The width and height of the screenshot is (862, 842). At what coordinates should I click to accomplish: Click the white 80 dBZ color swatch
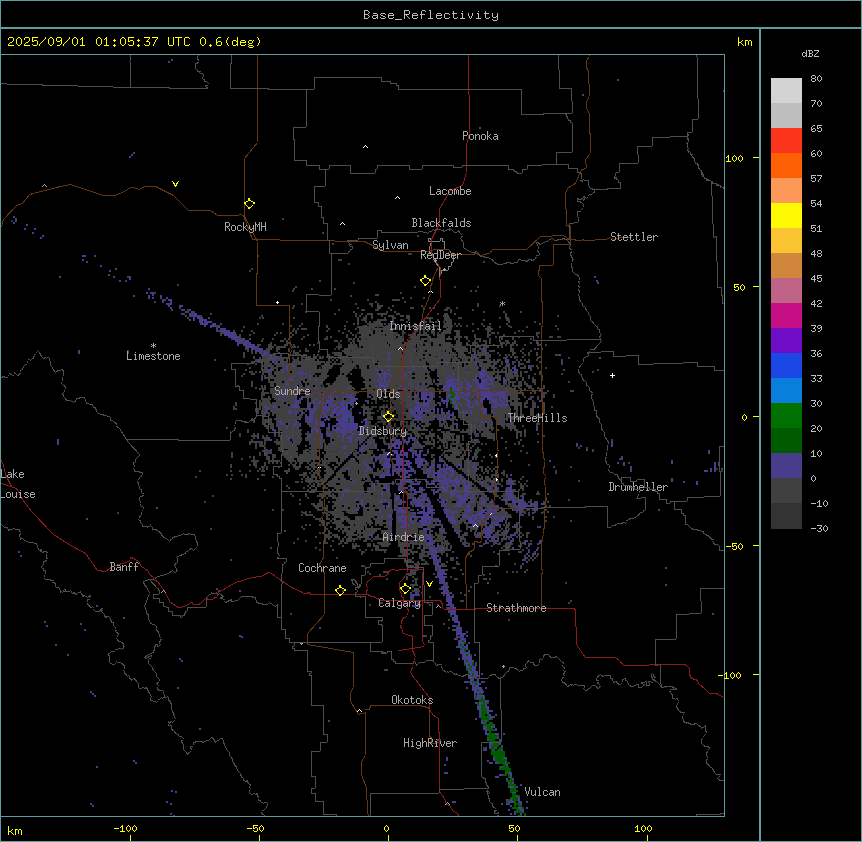point(786,91)
